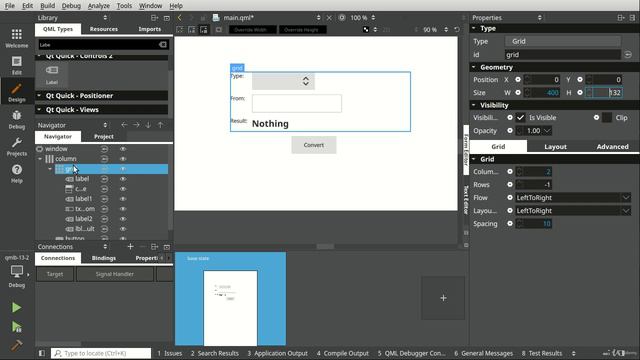Toggle visibility of the column item

(x=123, y=159)
